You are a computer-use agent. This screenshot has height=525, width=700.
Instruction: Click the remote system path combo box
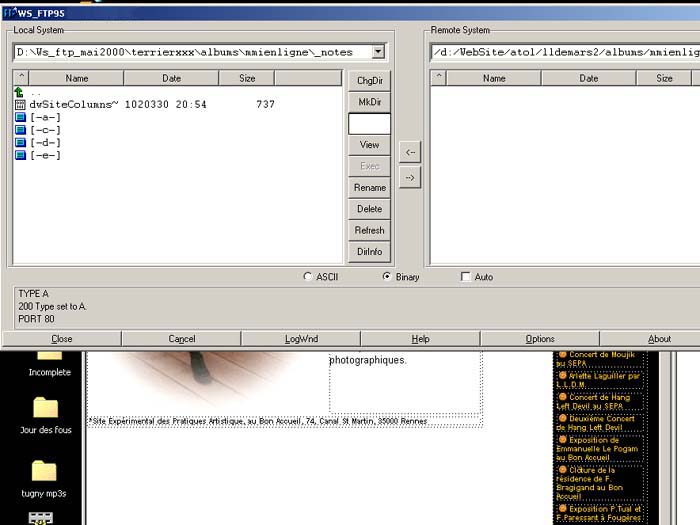[565, 52]
